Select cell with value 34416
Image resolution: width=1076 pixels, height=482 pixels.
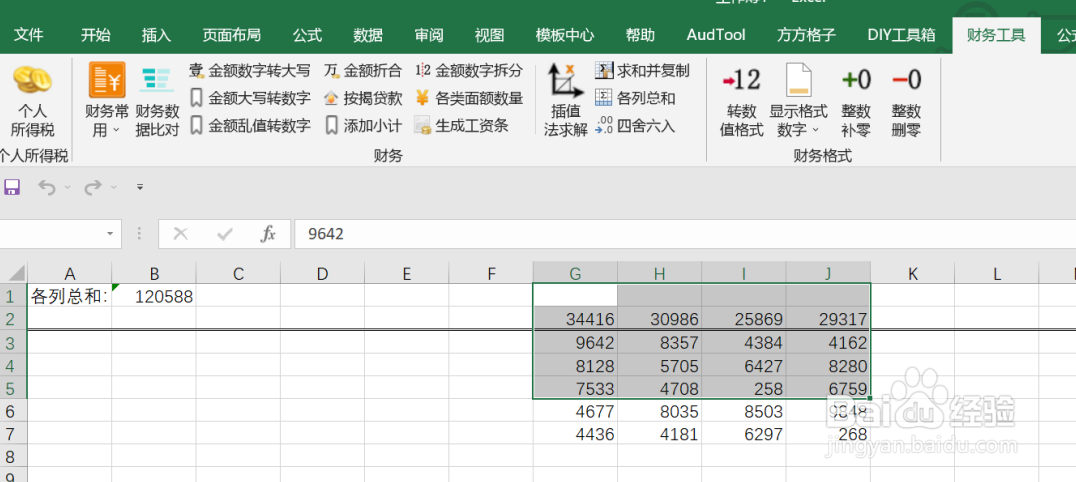coord(575,319)
